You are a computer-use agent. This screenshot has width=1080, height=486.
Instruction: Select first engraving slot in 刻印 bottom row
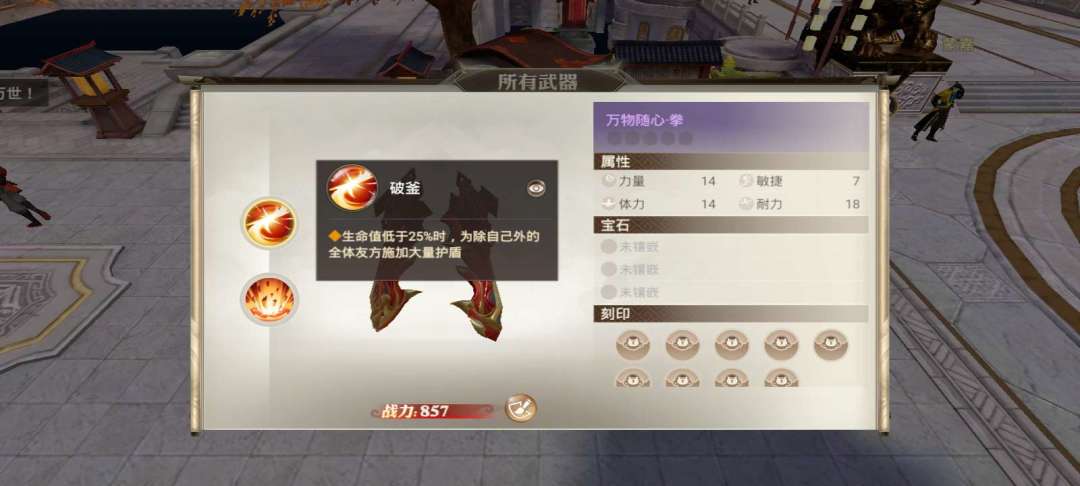(632, 378)
